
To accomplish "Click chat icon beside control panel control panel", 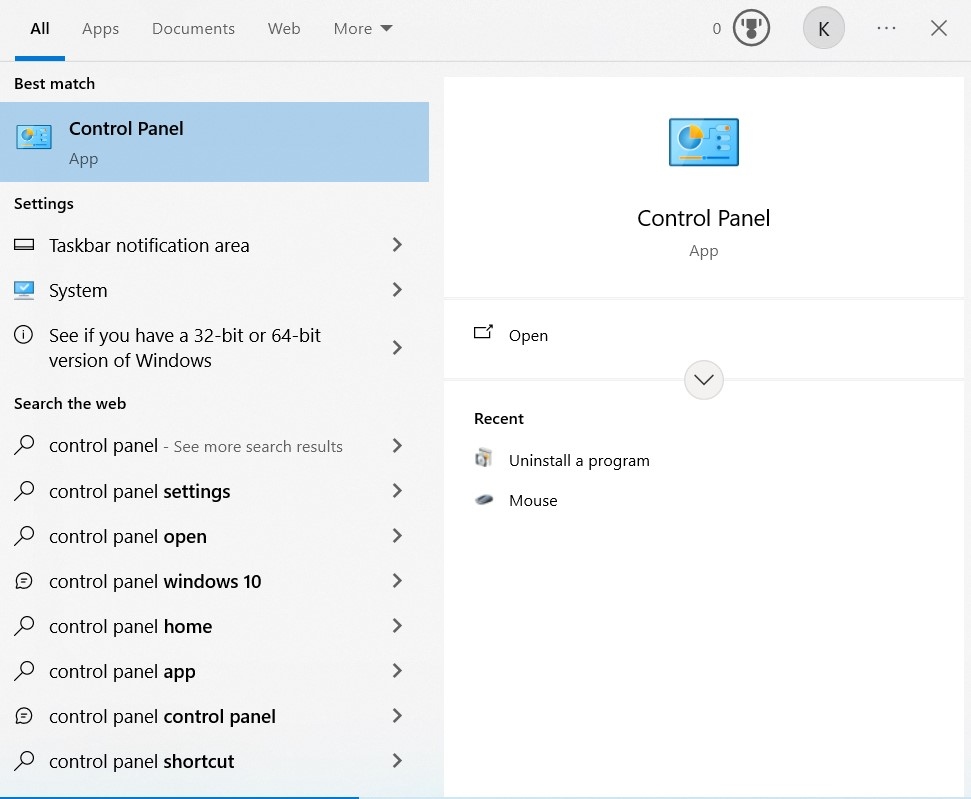I will [x=24, y=716].
